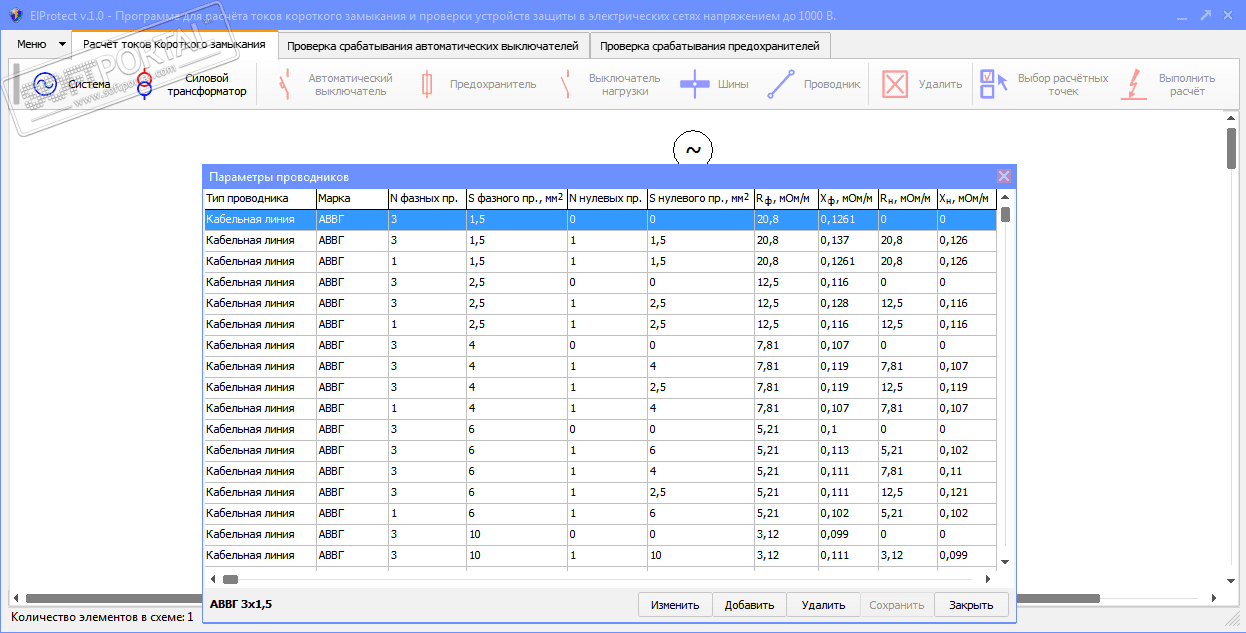Click the Проводник conductor tool

pyautogui.click(x=781, y=85)
